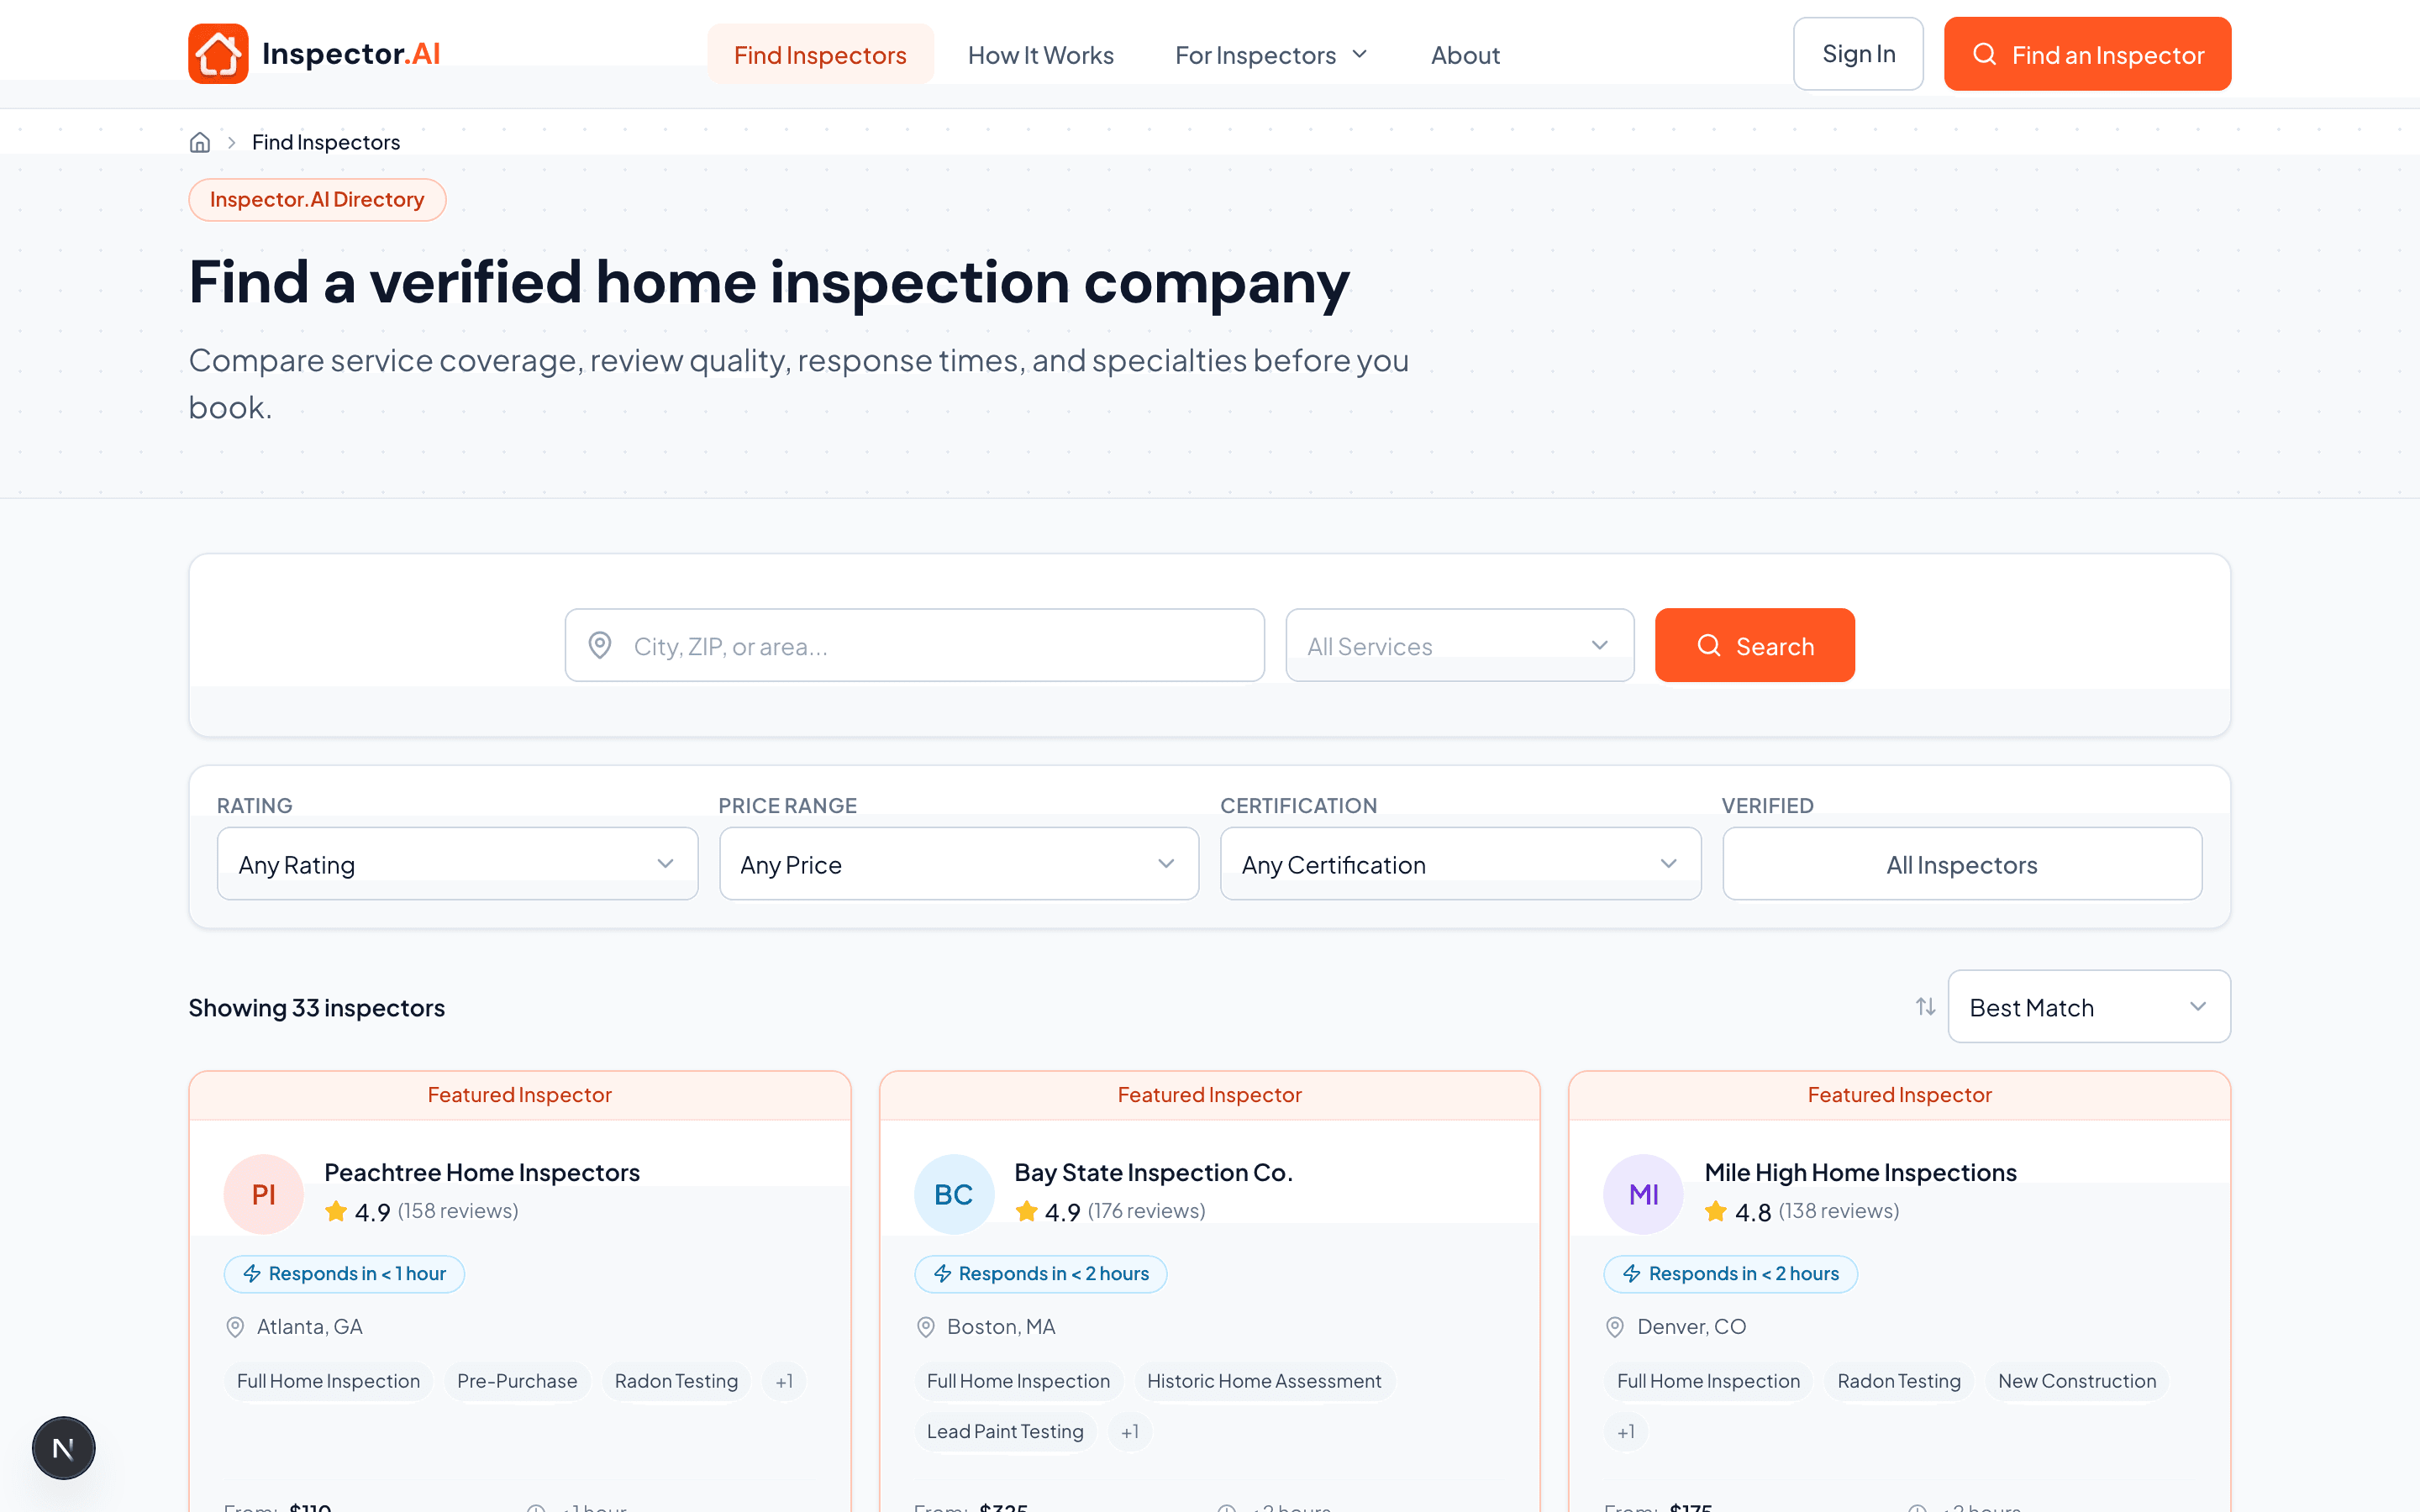The width and height of the screenshot is (2420, 1512).
Task: Click the orange Search button
Action: point(1754,645)
